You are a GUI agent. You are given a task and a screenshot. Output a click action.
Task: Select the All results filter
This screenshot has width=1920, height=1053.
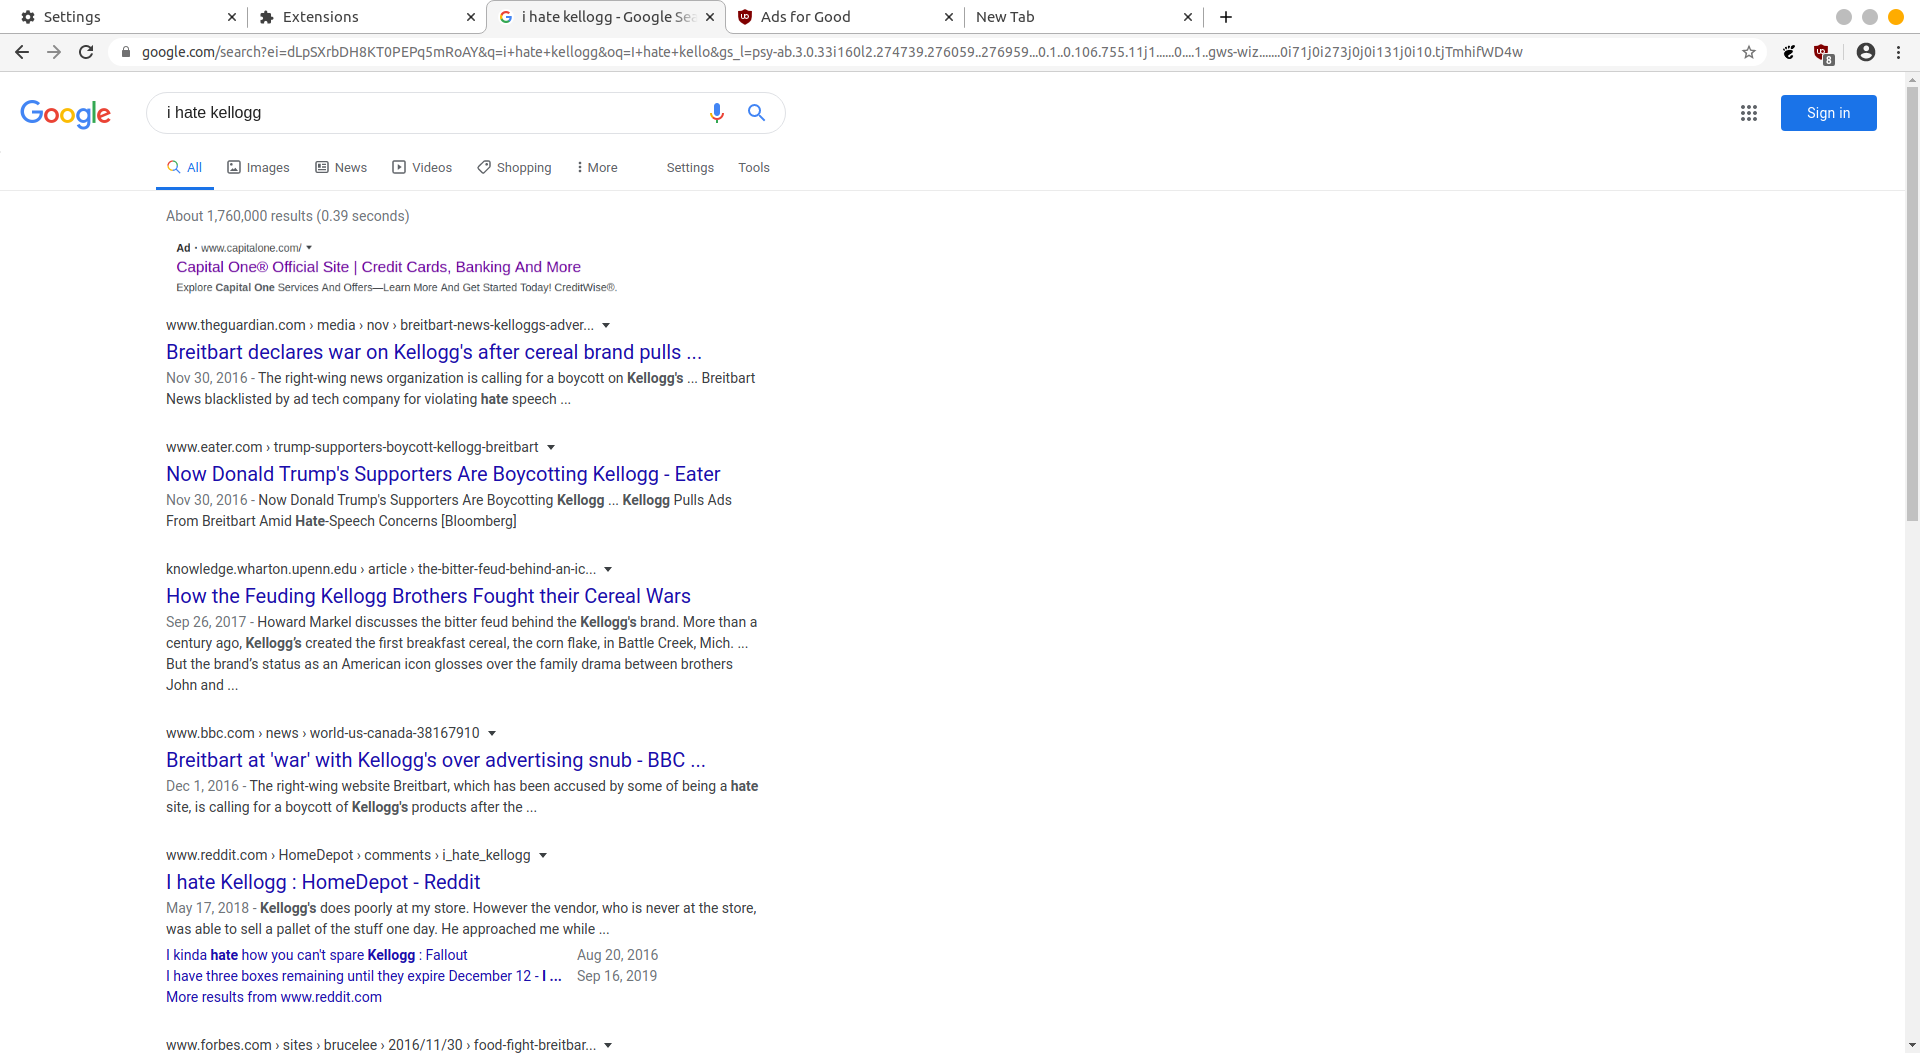[x=185, y=167]
